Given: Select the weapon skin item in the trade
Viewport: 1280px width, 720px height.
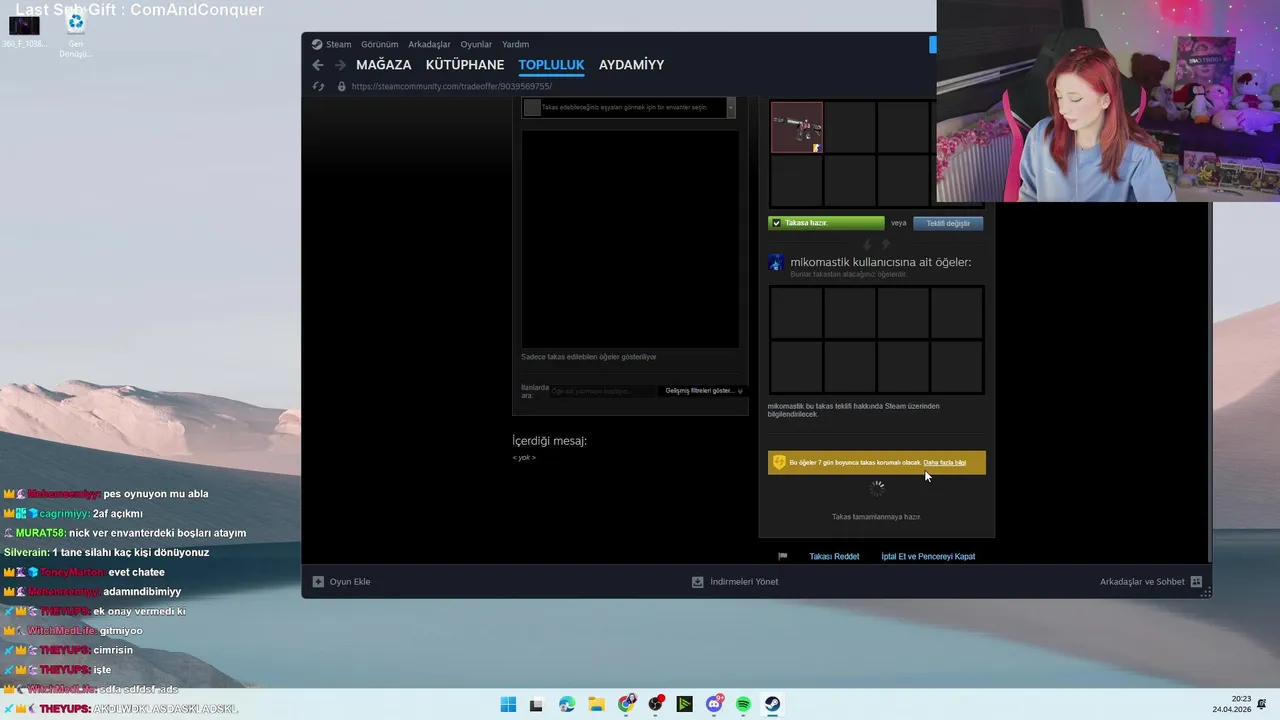Looking at the screenshot, I should (797, 127).
